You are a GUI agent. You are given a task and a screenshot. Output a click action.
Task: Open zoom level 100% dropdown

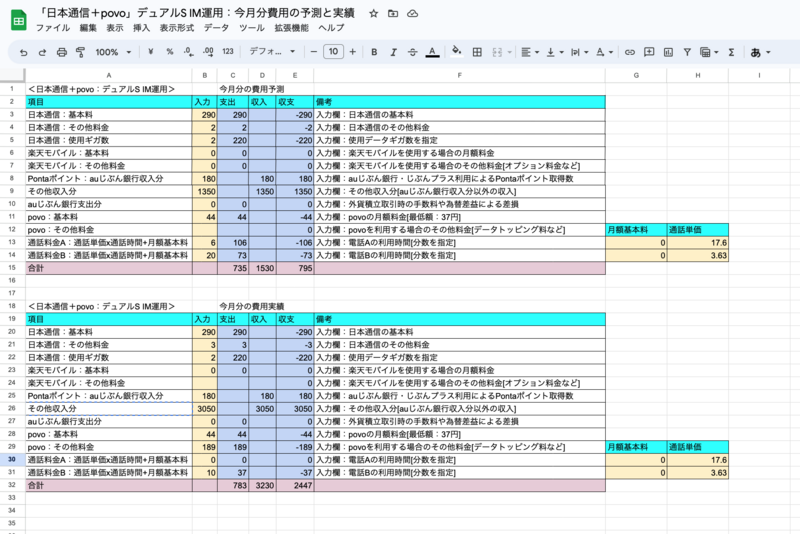[x=113, y=52]
